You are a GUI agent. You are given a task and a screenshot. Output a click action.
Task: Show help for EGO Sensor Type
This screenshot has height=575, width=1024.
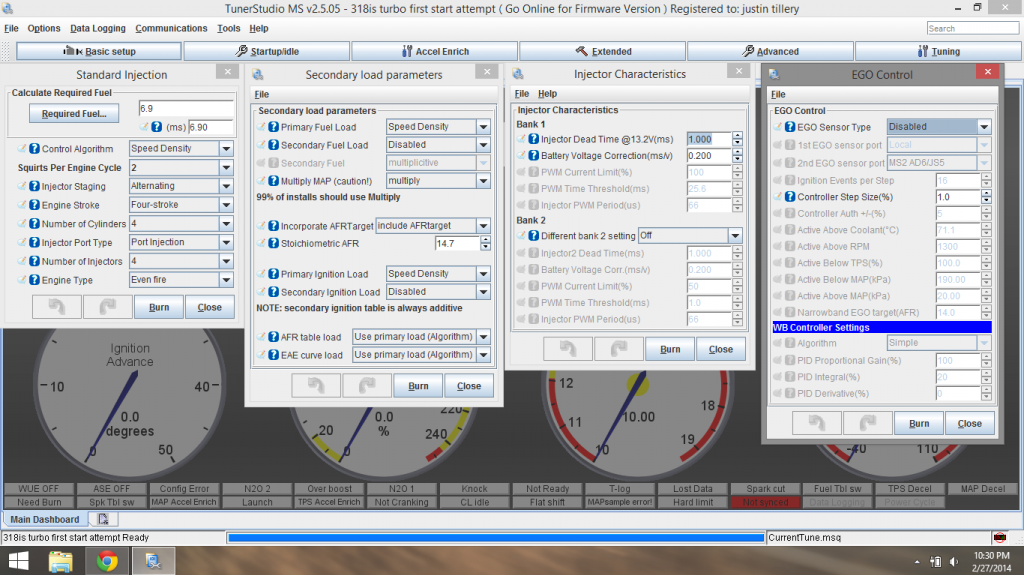pos(790,127)
